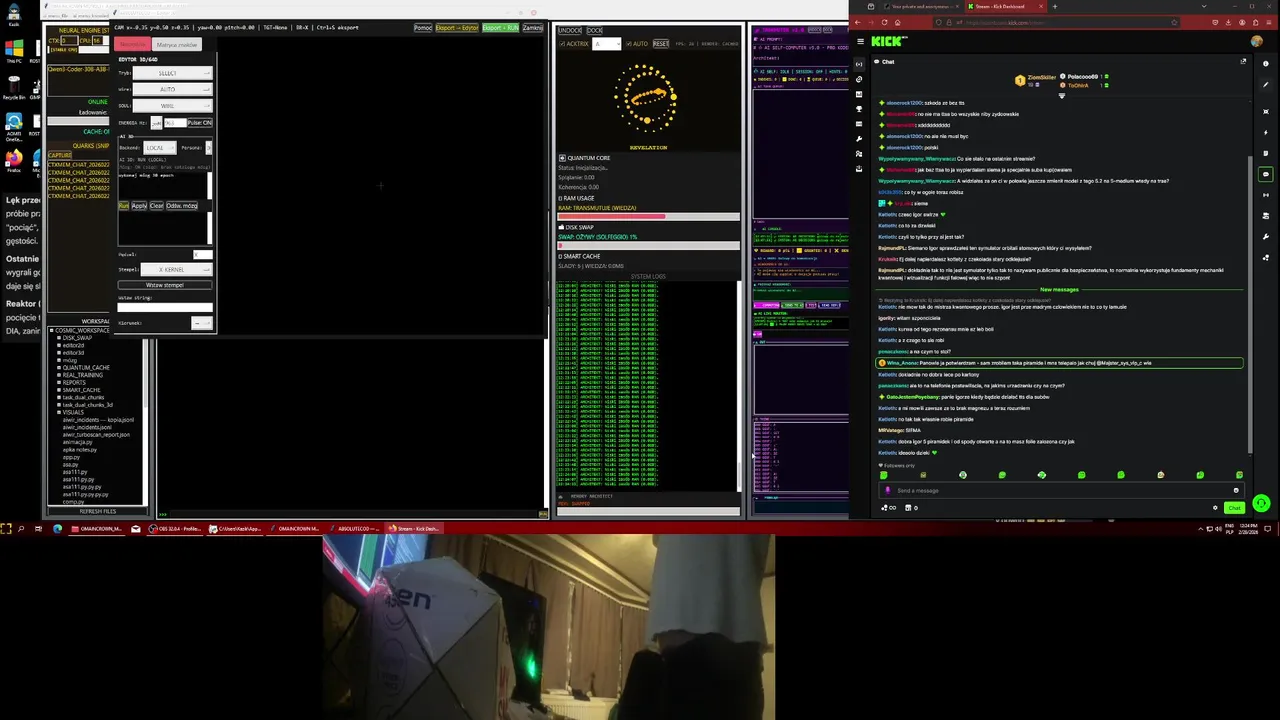Open new browser tab

point(1055,6)
